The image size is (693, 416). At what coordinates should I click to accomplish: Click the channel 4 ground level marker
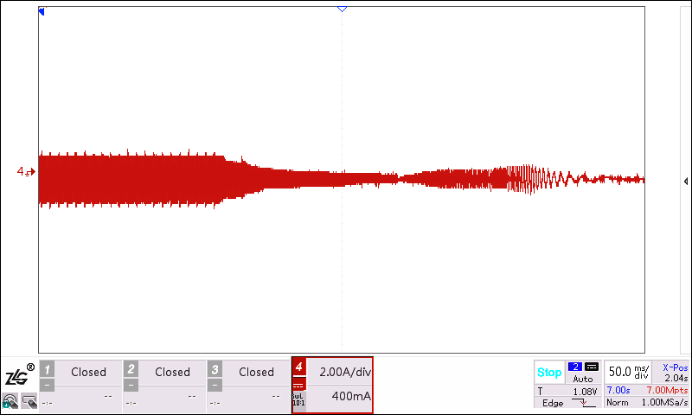coord(26,172)
